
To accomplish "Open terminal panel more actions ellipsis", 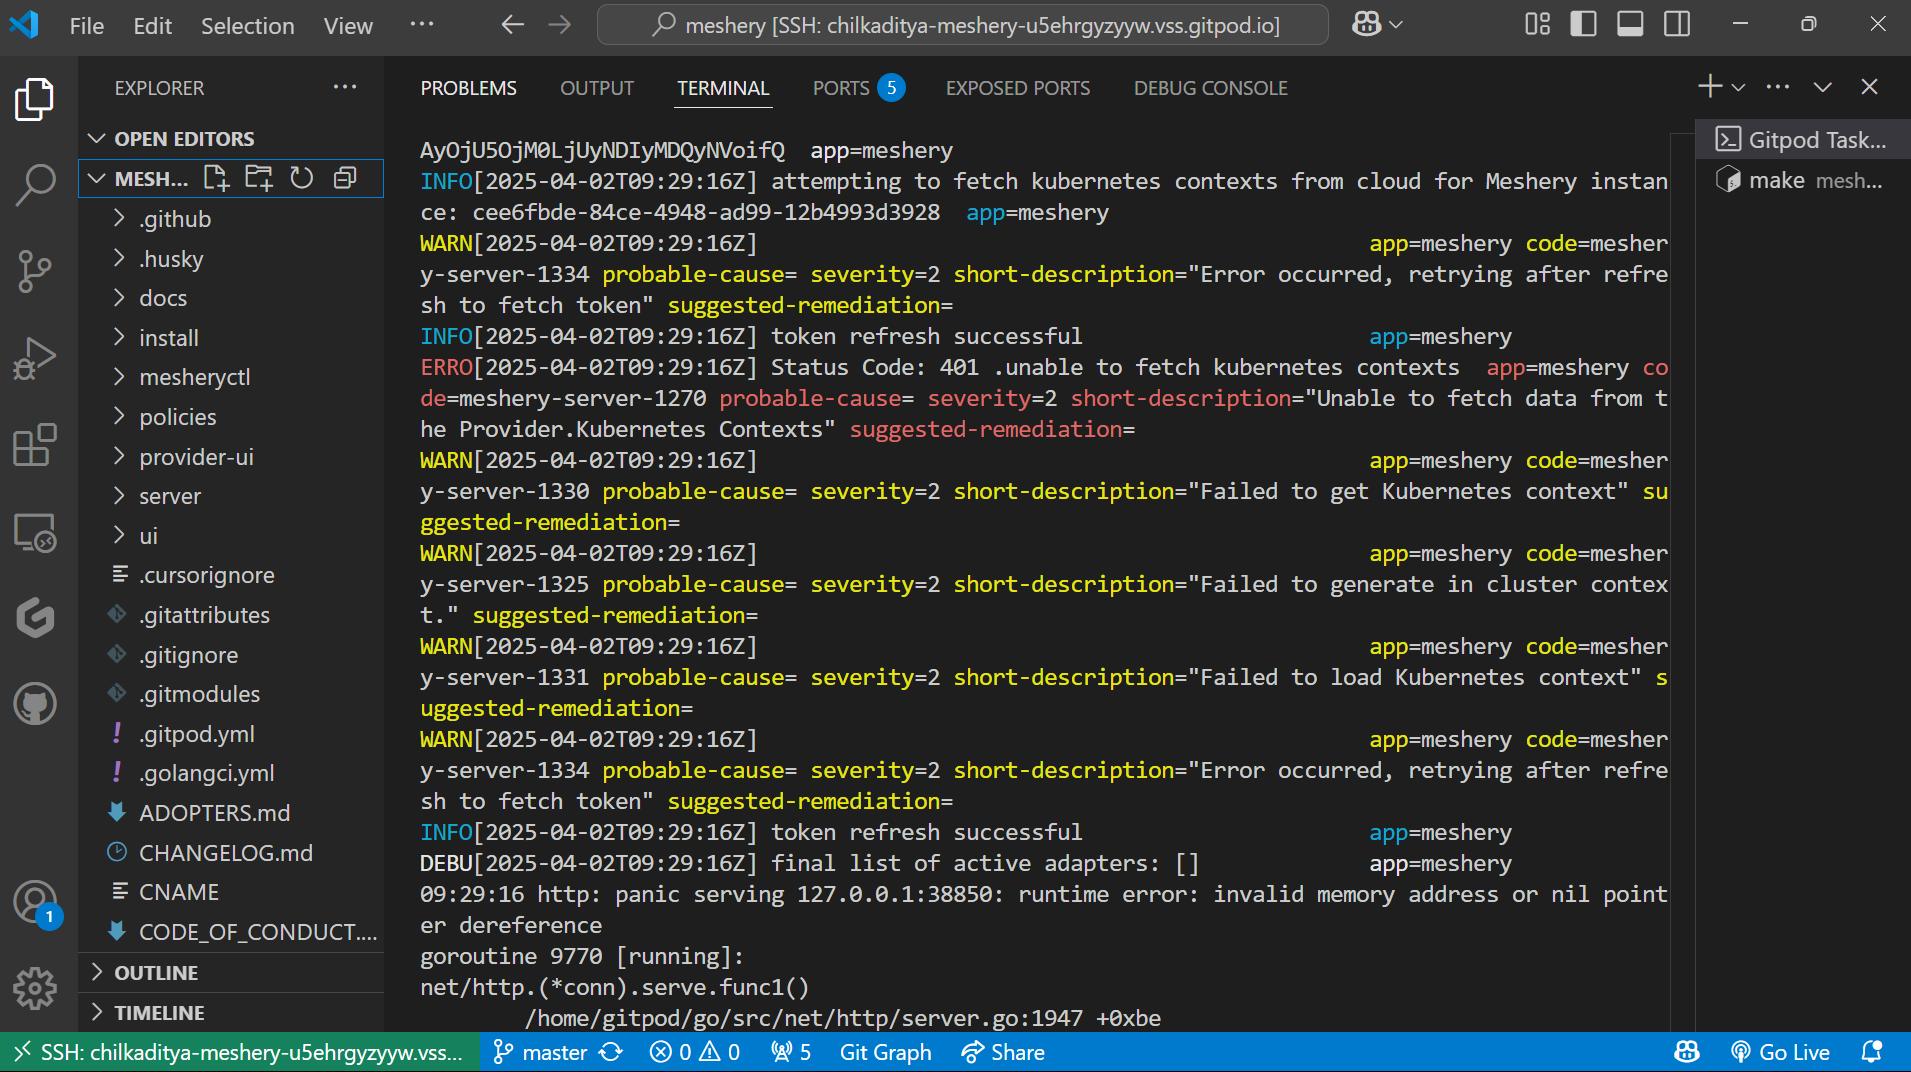I will [x=1778, y=87].
